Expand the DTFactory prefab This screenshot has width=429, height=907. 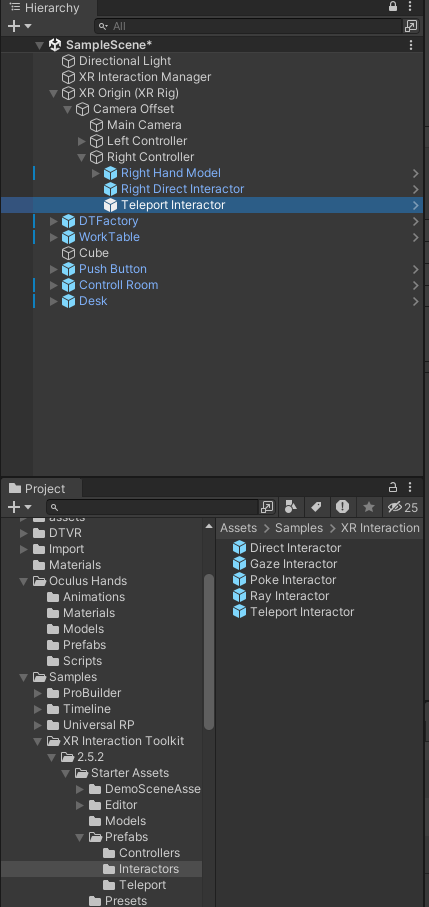pyautogui.click(x=54, y=221)
